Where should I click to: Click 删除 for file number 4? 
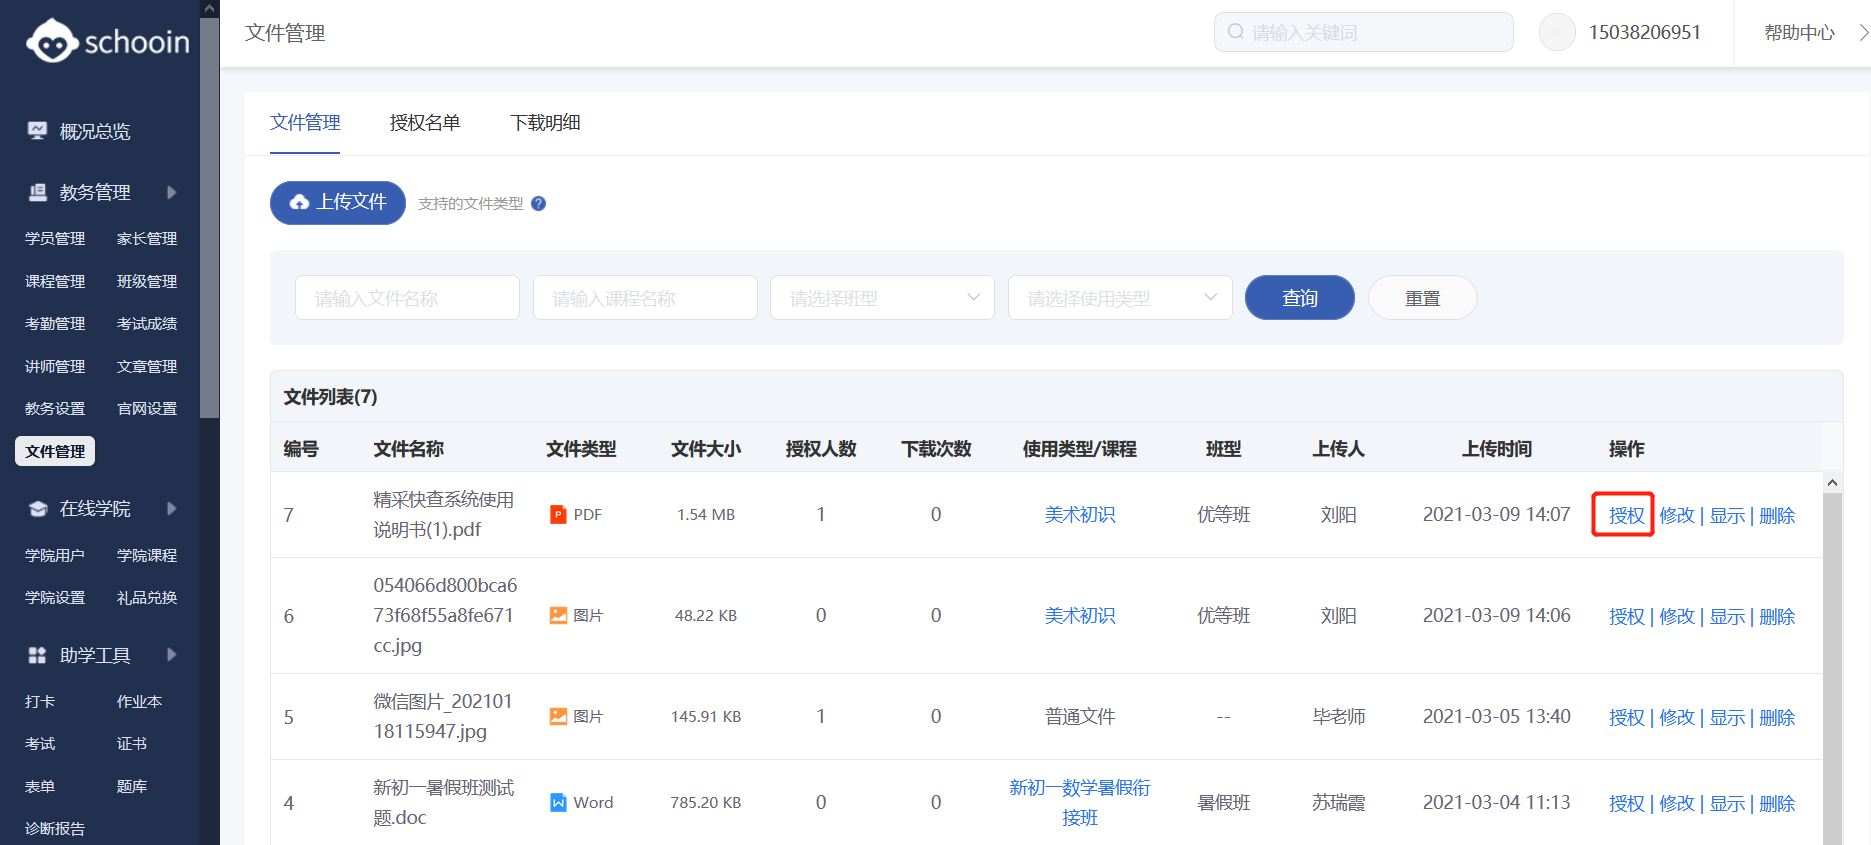tap(1777, 803)
